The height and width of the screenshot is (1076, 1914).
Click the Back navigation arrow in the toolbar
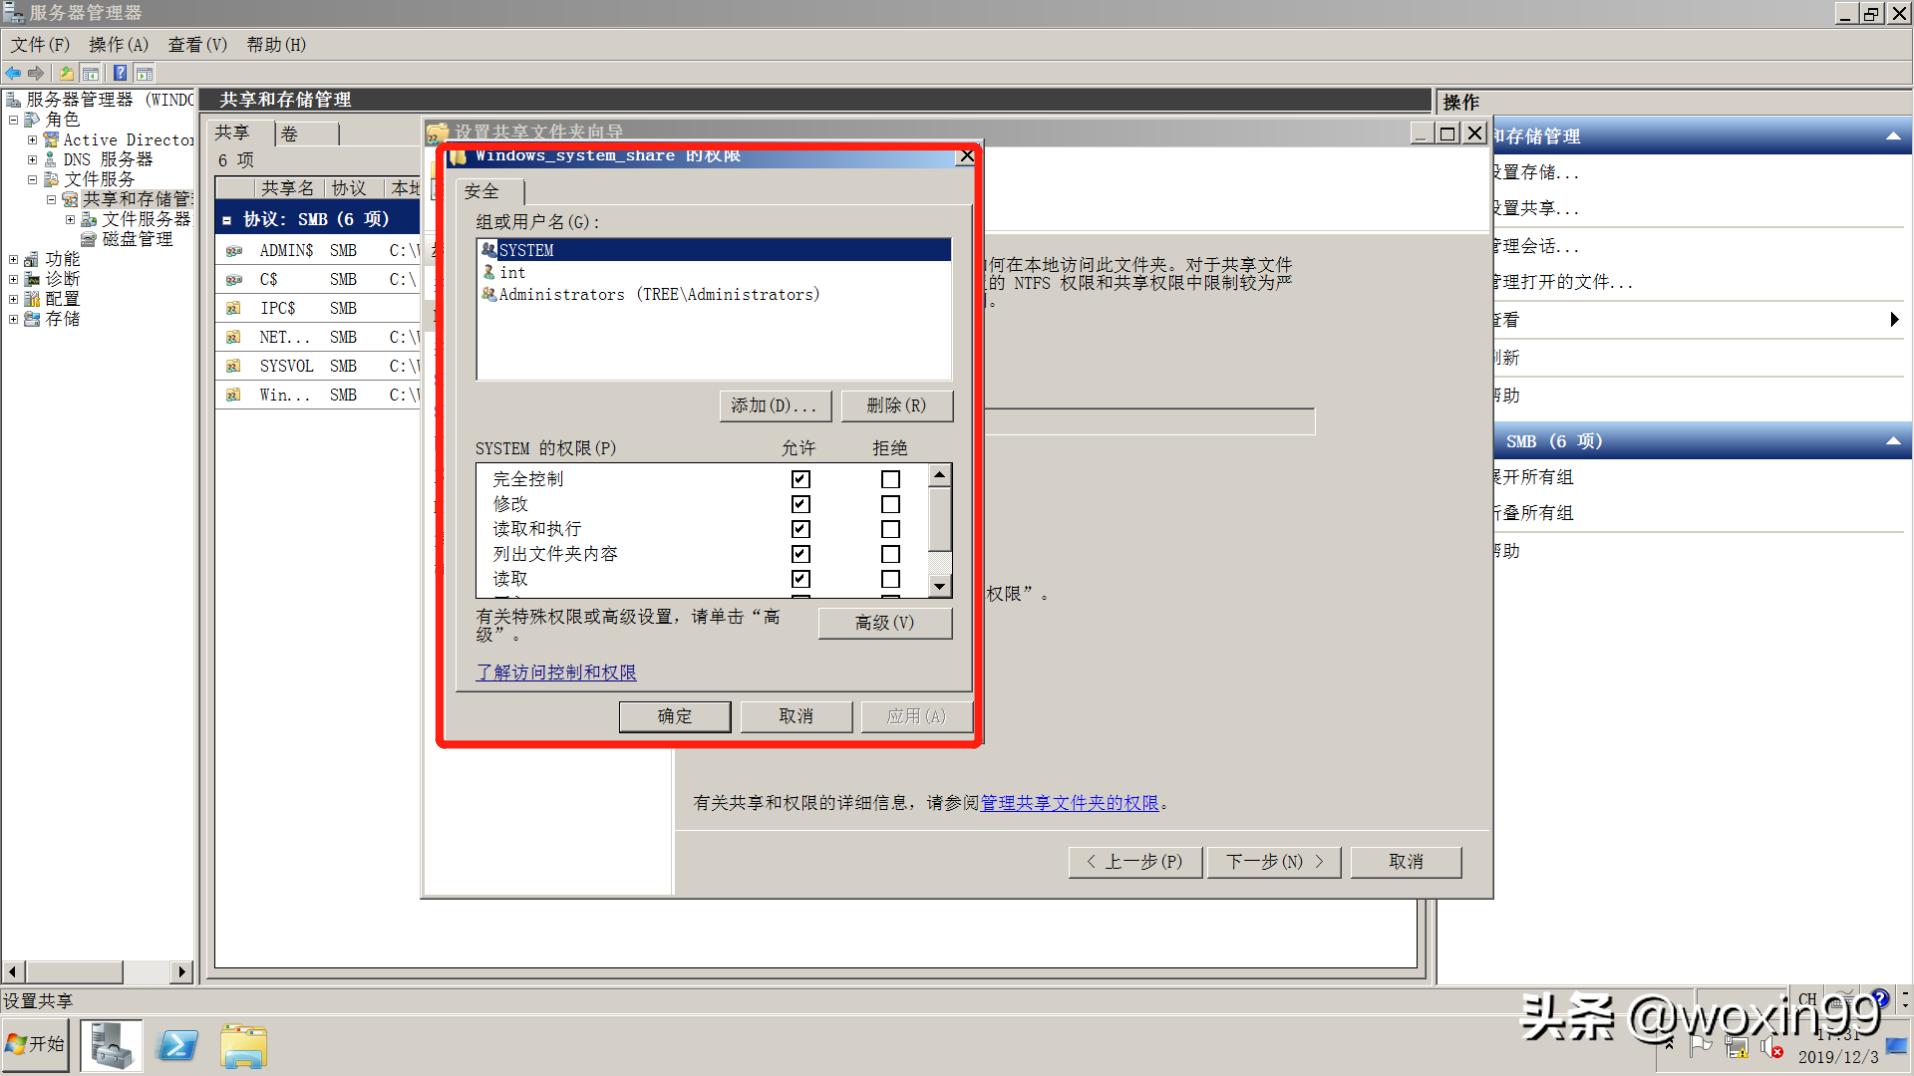[x=13, y=72]
